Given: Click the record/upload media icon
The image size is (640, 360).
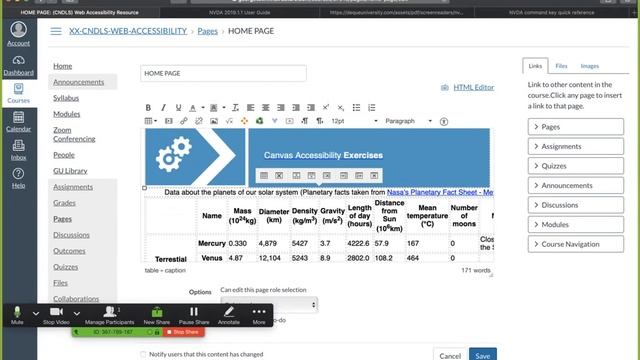Looking at the screenshot, I should [289, 121].
